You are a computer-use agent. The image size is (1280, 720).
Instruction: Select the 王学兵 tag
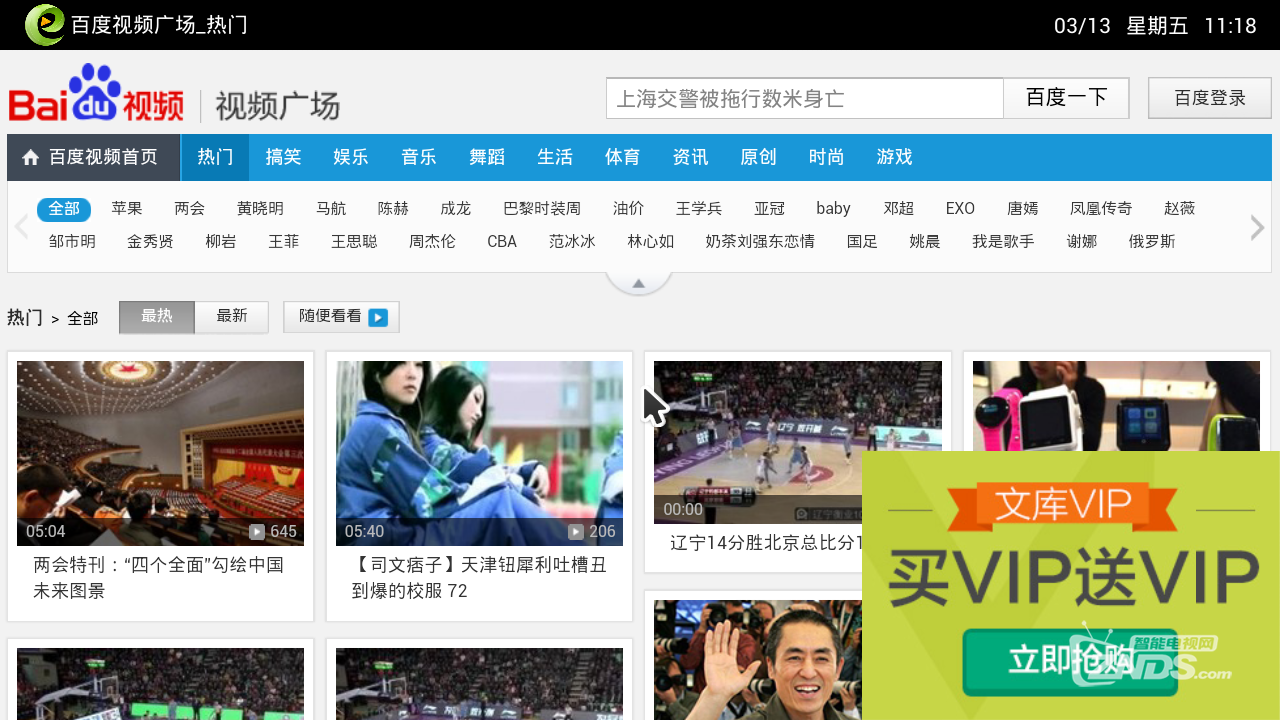point(699,209)
